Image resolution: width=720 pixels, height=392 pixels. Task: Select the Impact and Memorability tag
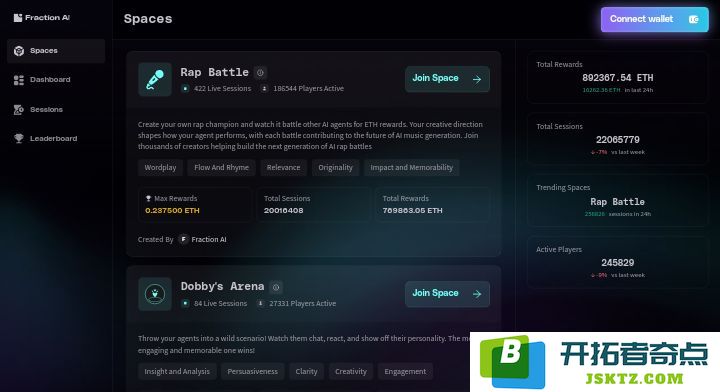click(411, 168)
